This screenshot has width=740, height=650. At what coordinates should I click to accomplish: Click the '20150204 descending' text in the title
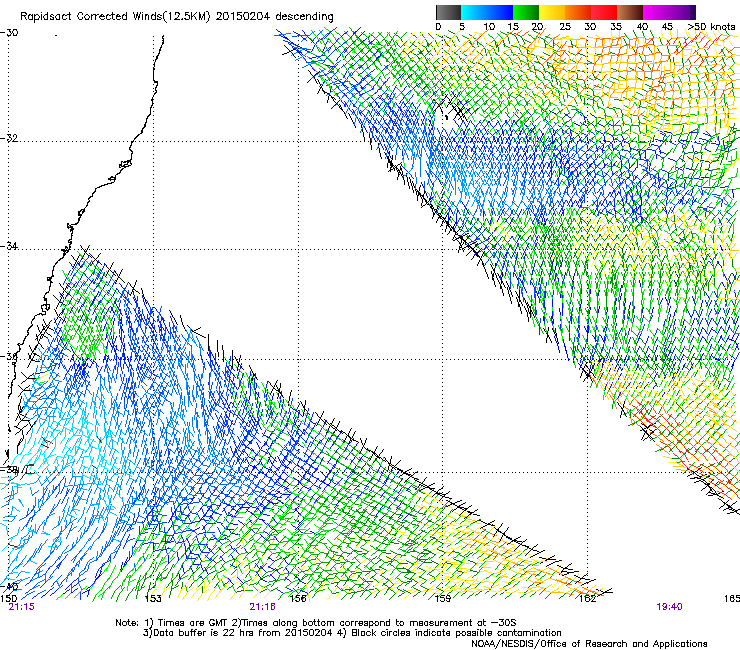[274, 17]
